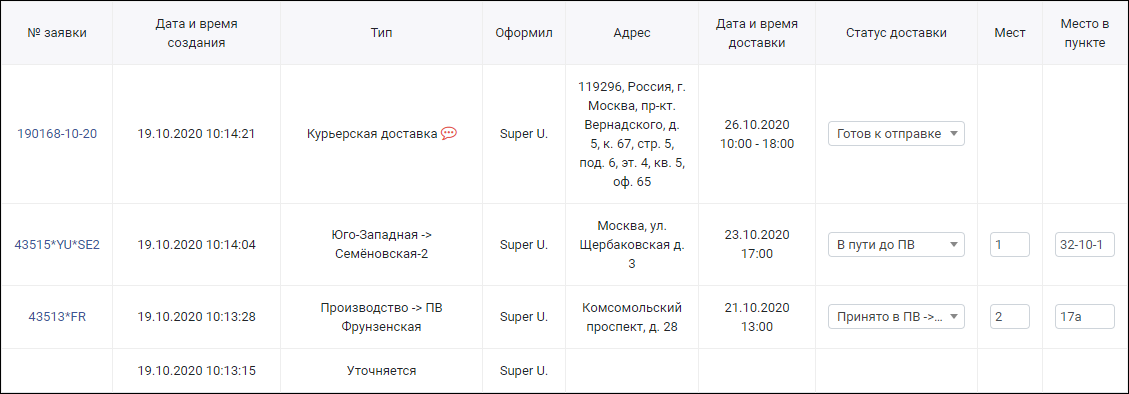1129x394 pixels.
Task: Click the place field with 17а
Action: tap(1084, 316)
